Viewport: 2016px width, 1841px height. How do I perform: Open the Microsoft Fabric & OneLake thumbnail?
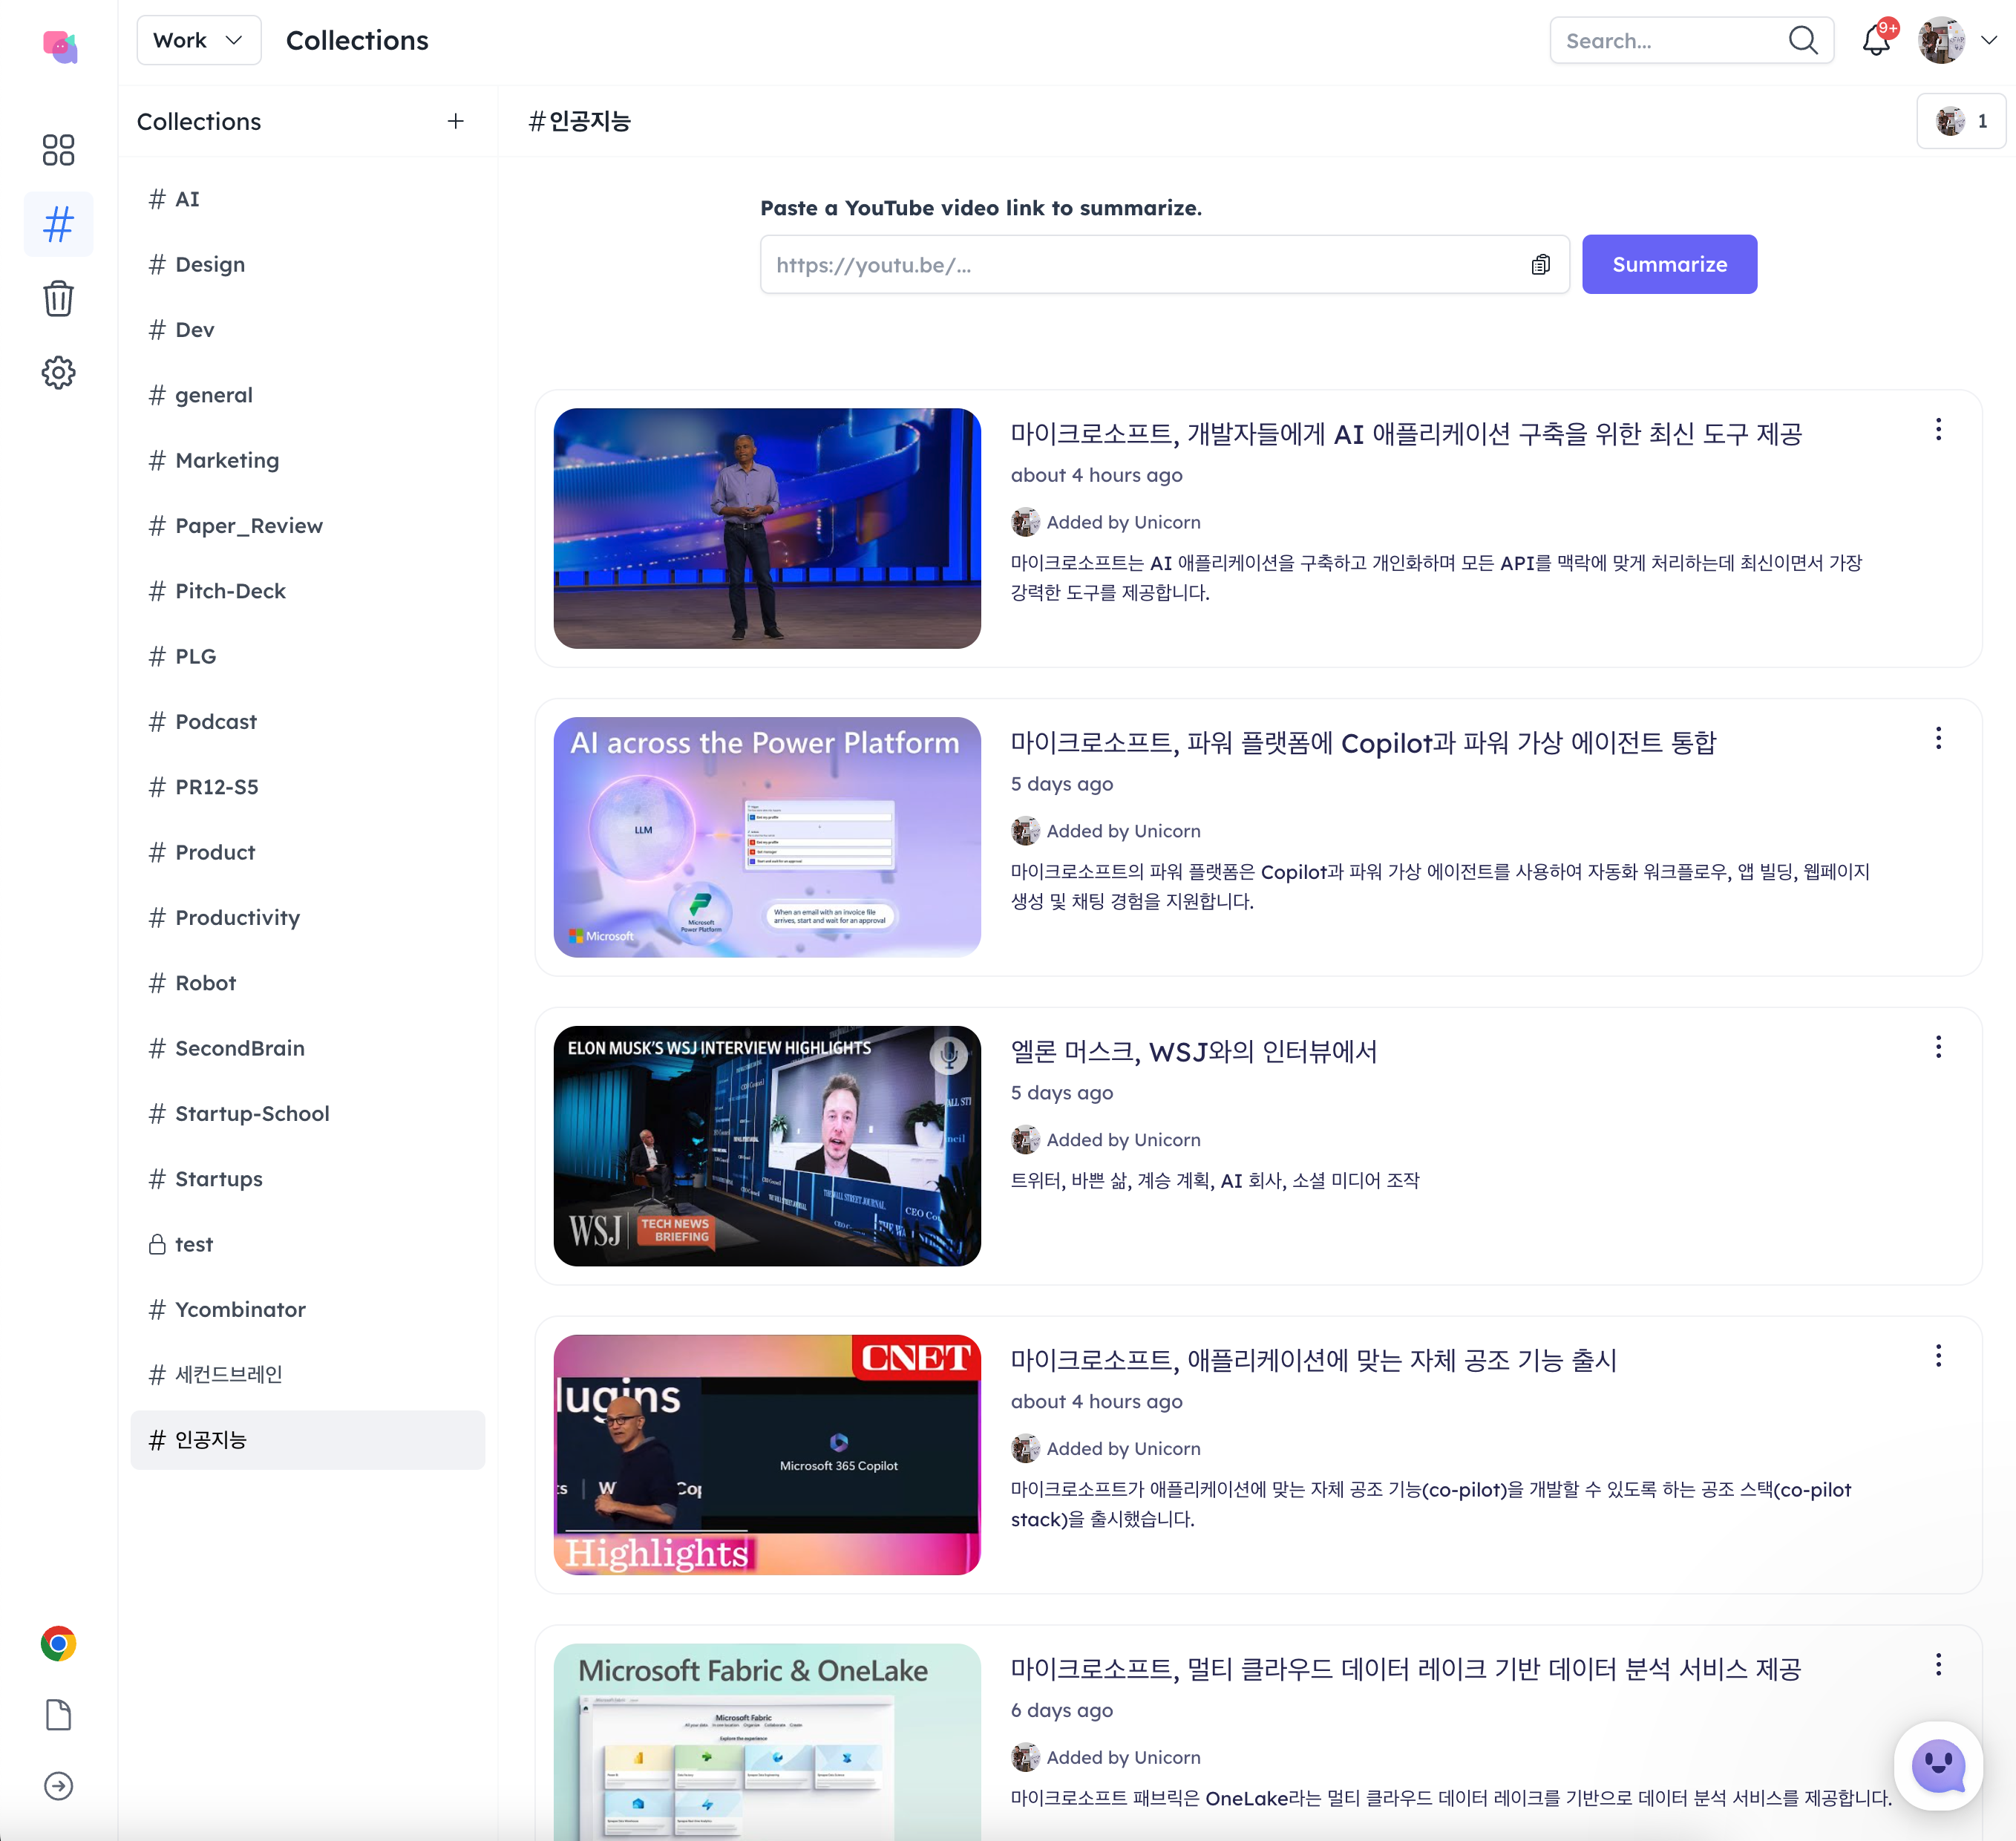coord(767,1742)
